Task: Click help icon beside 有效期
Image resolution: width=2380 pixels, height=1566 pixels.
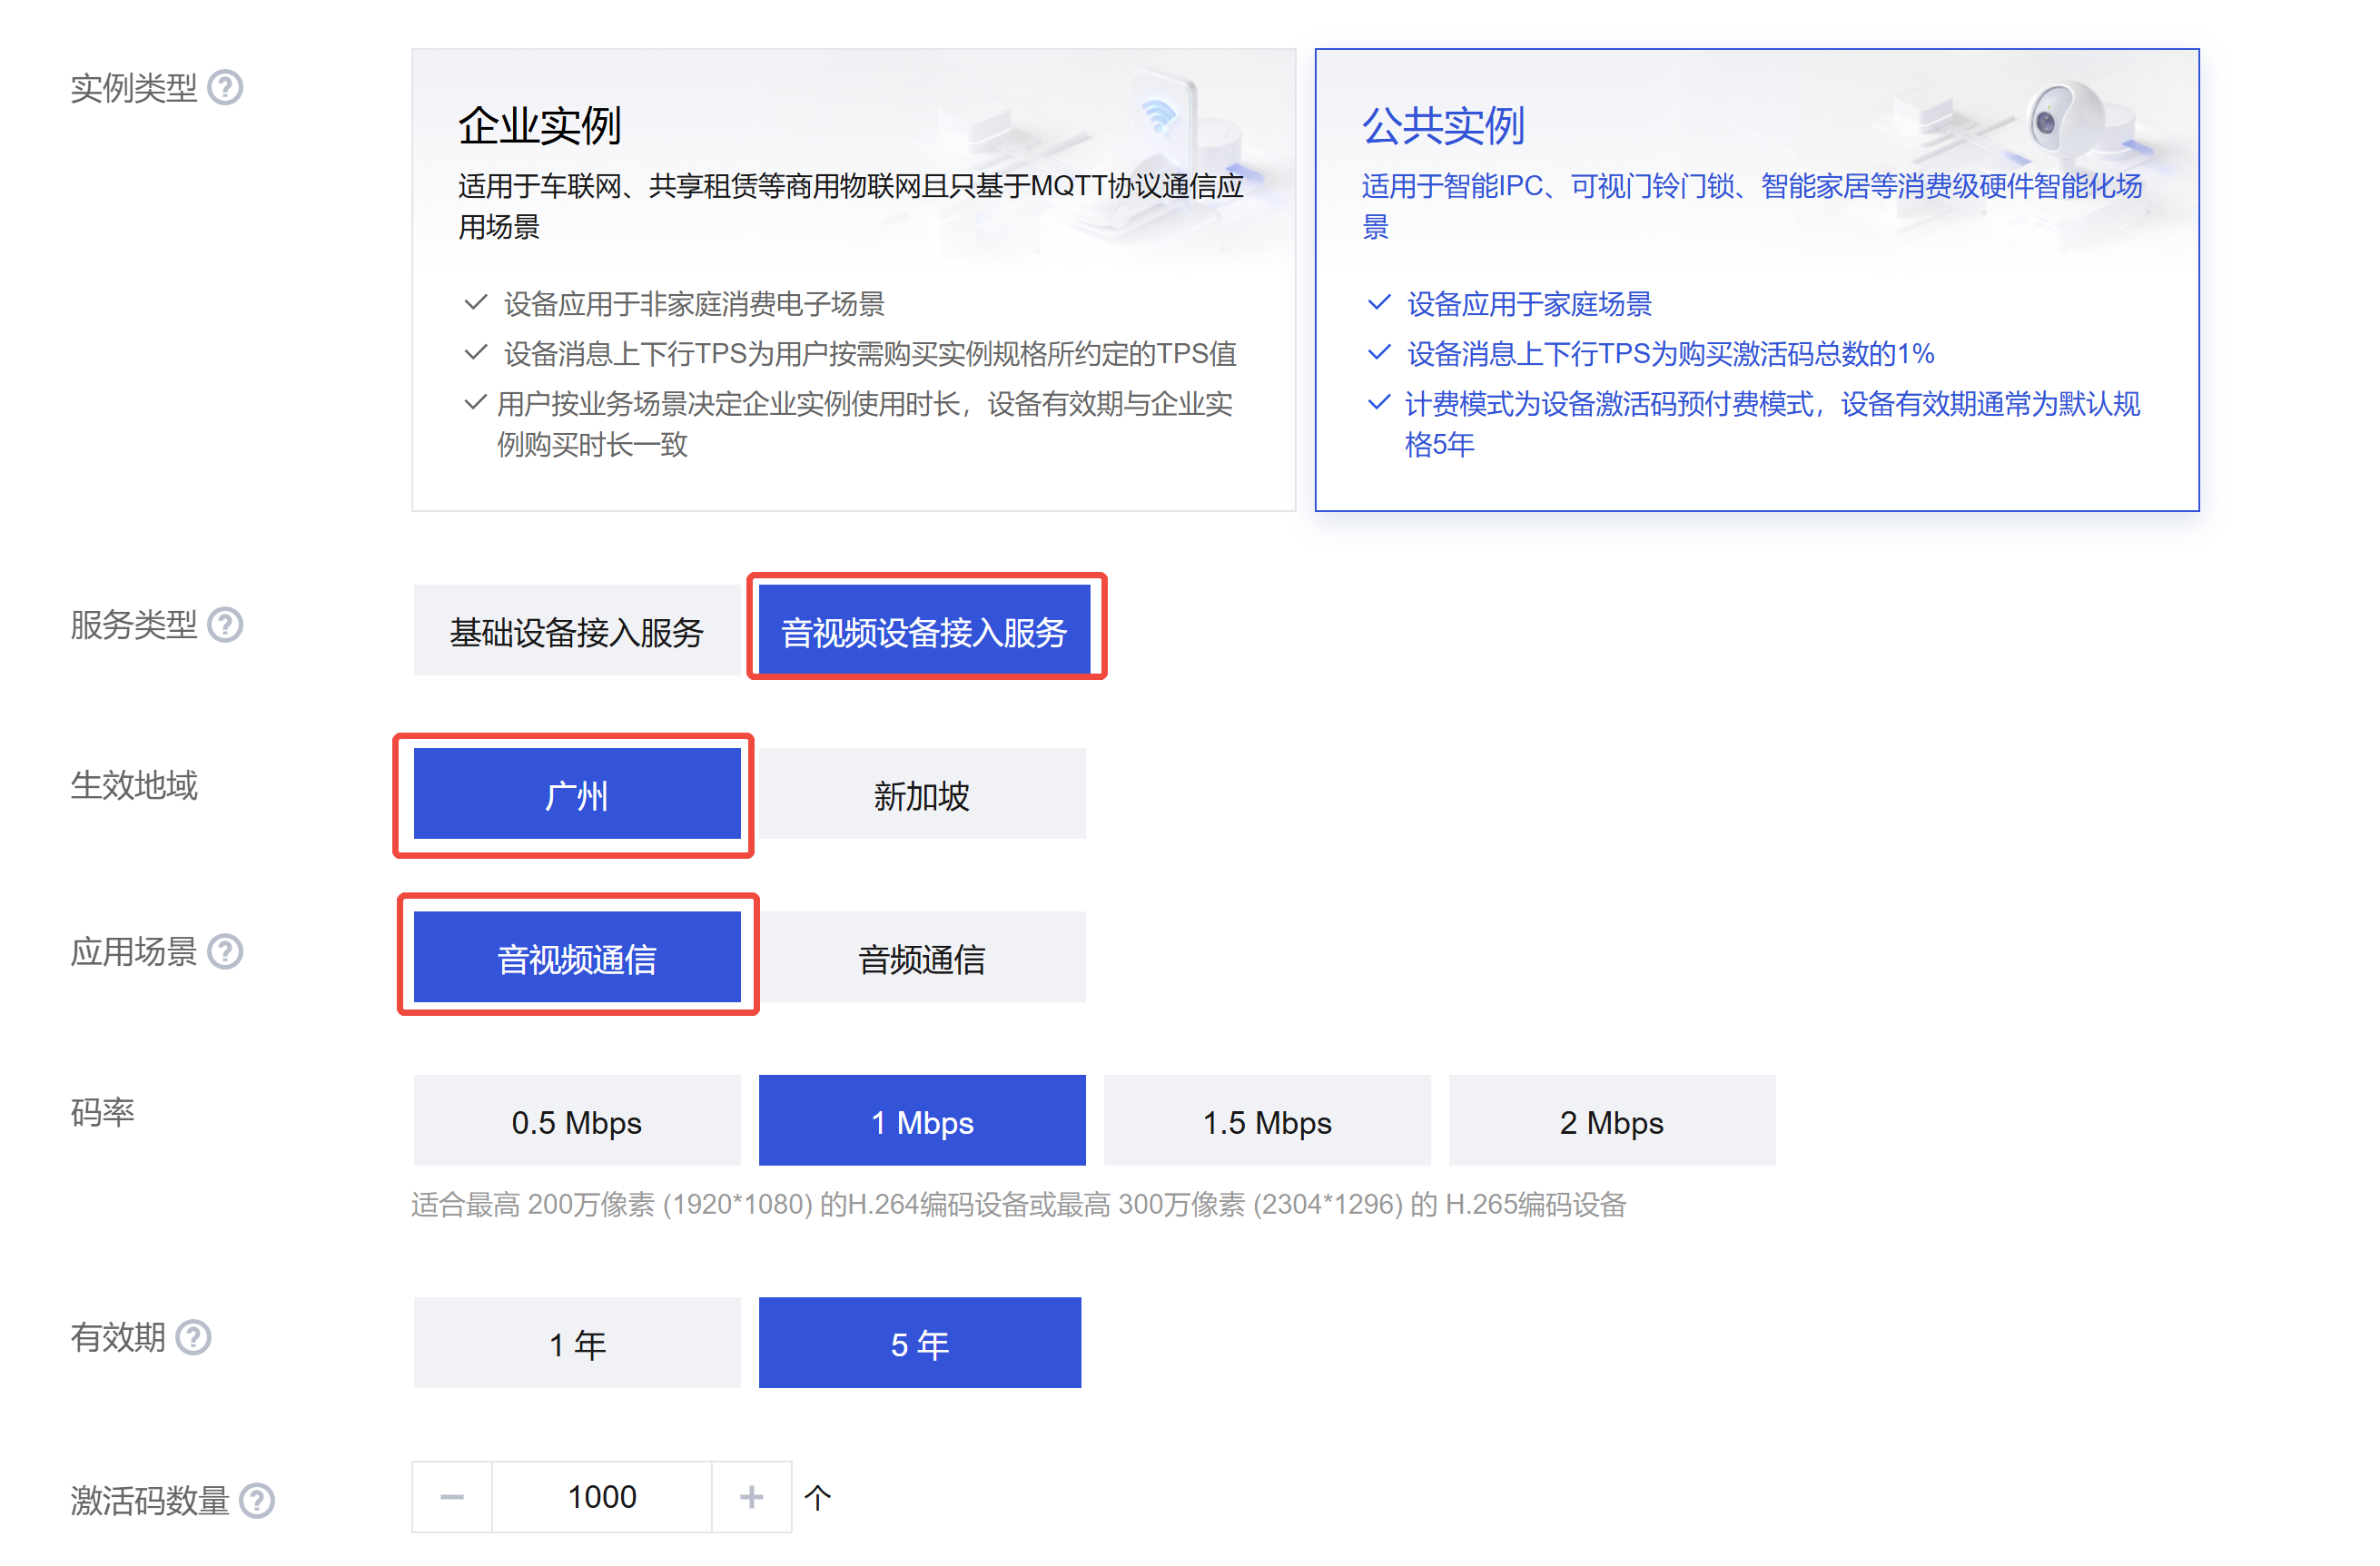Action: pyautogui.click(x=193, y=1337)
